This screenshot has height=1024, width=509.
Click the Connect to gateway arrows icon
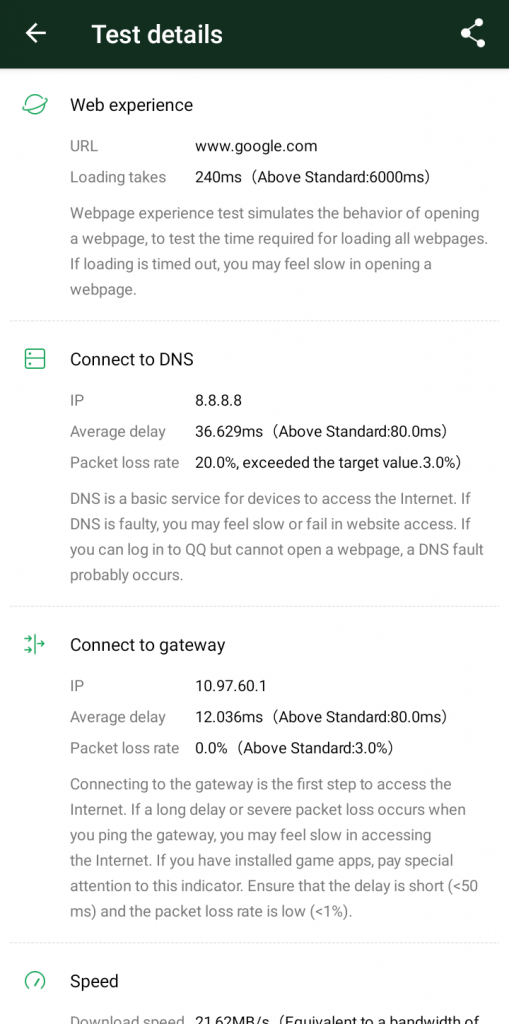pos(35,645)
